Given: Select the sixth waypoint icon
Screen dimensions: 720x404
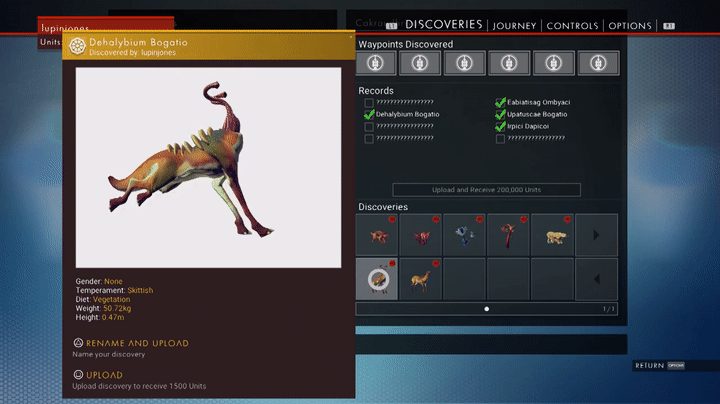Looking at the screenshot, I should click(x=598, y=63).
